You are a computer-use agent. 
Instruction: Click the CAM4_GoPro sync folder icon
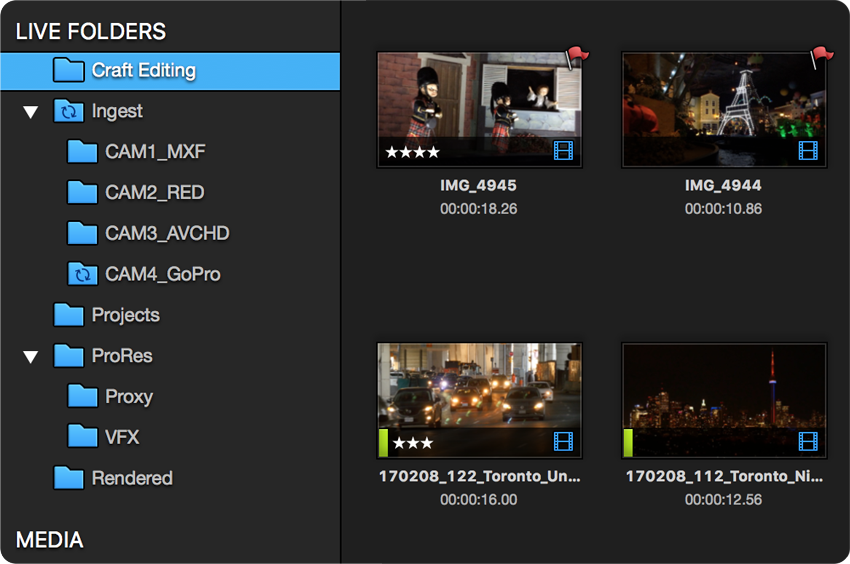pyautogui.click(x=82, y=274)
